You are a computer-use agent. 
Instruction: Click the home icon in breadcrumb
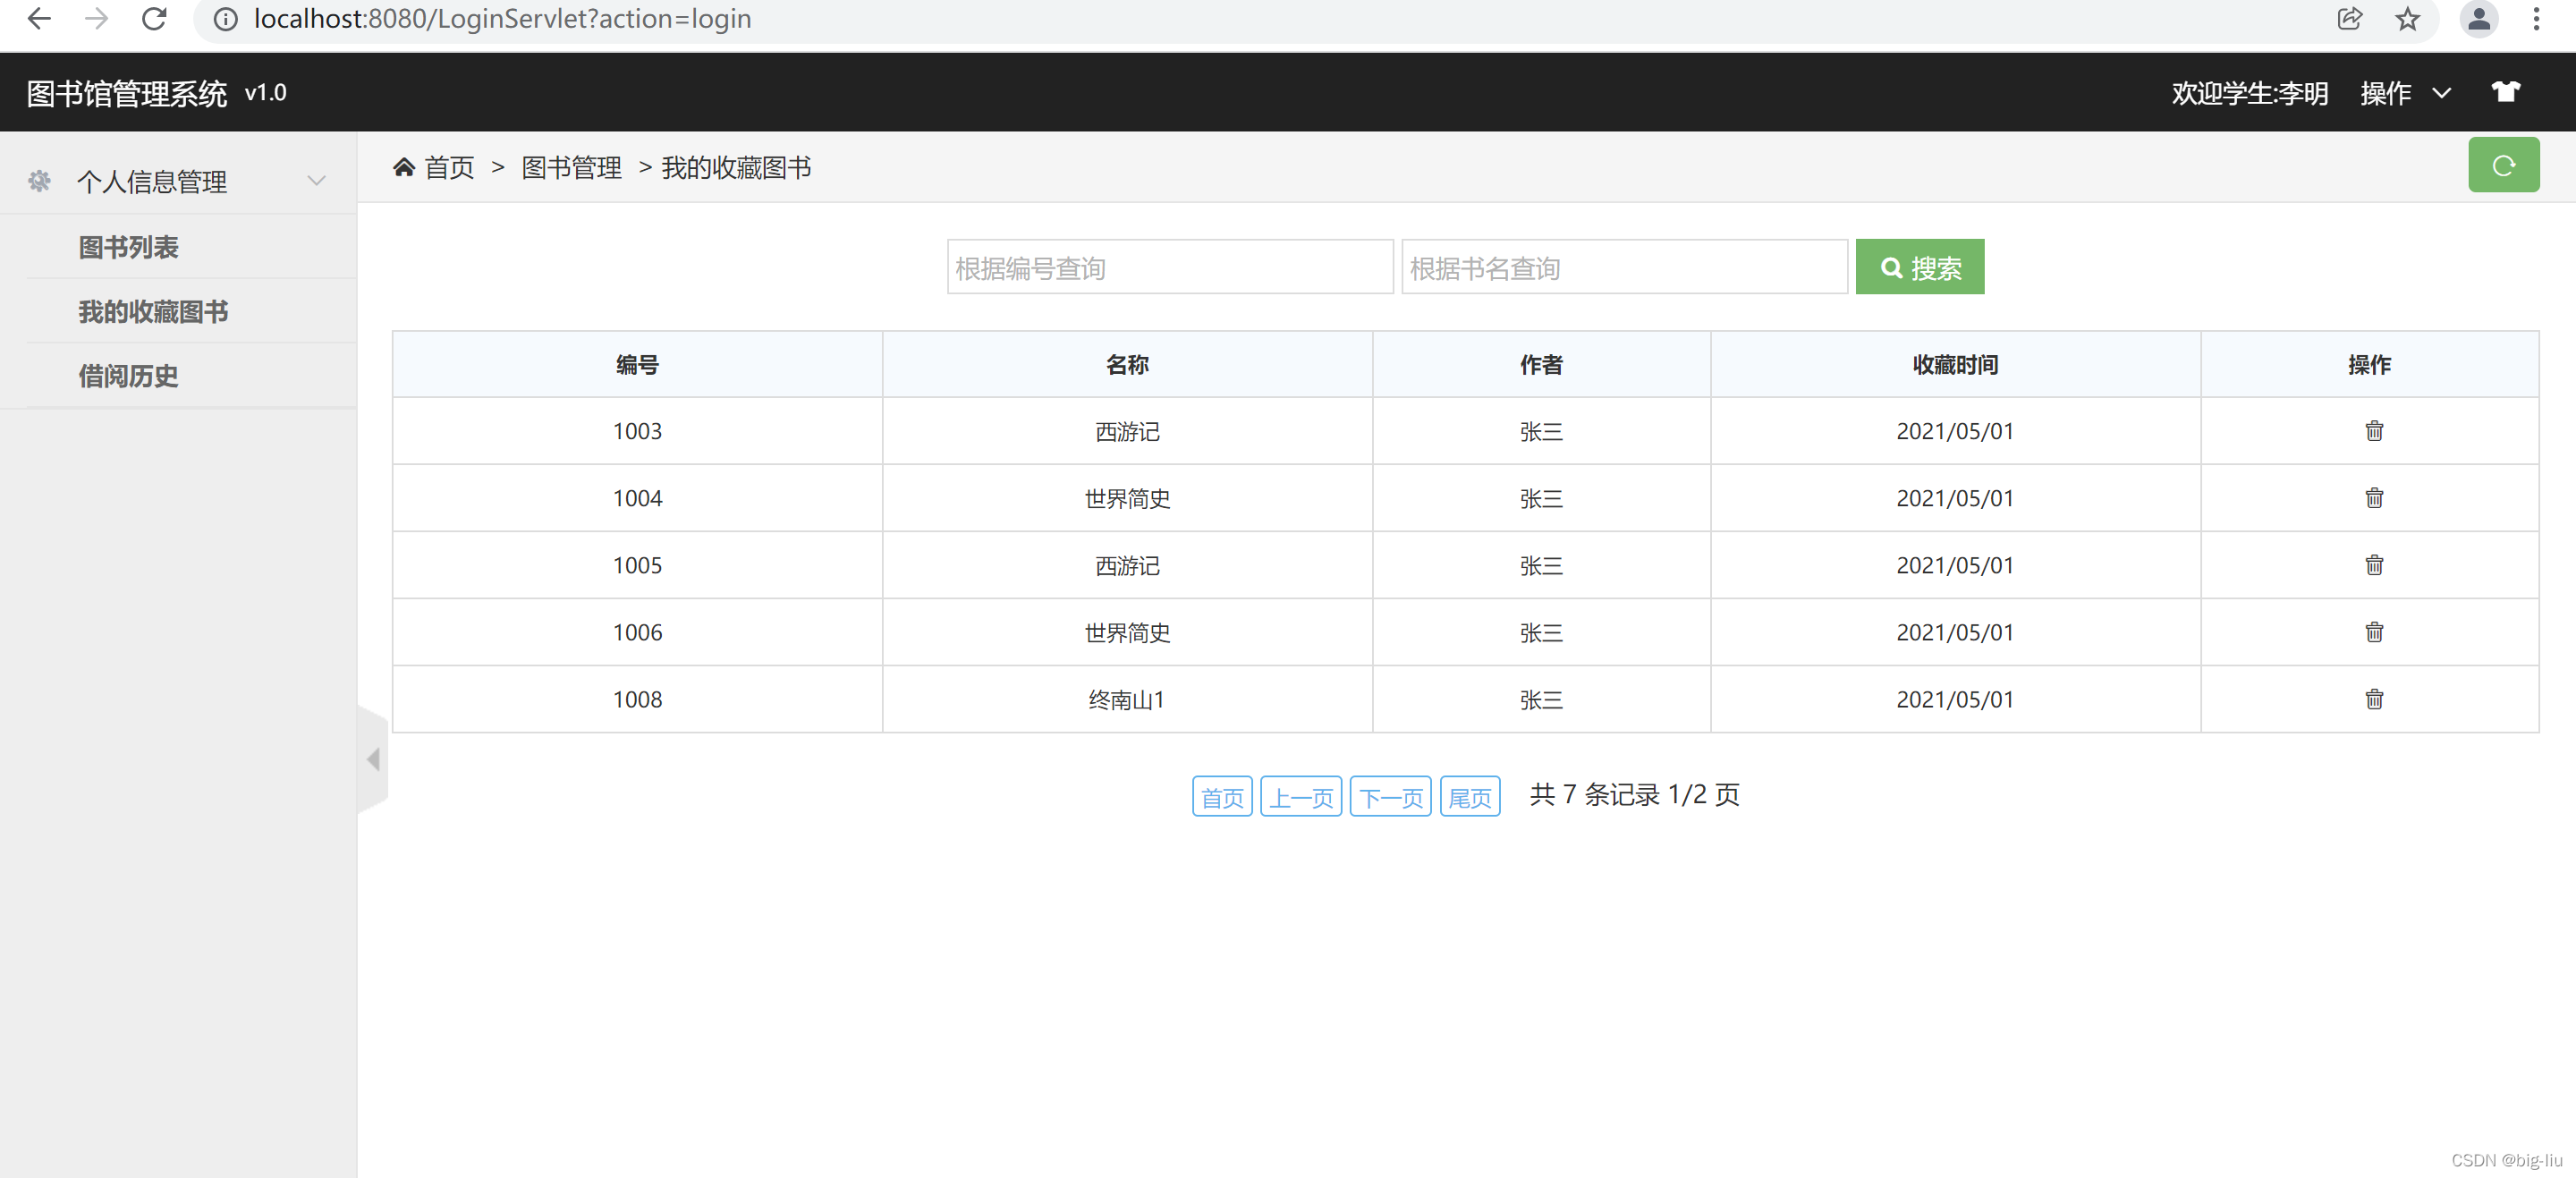tap(404, 166)
